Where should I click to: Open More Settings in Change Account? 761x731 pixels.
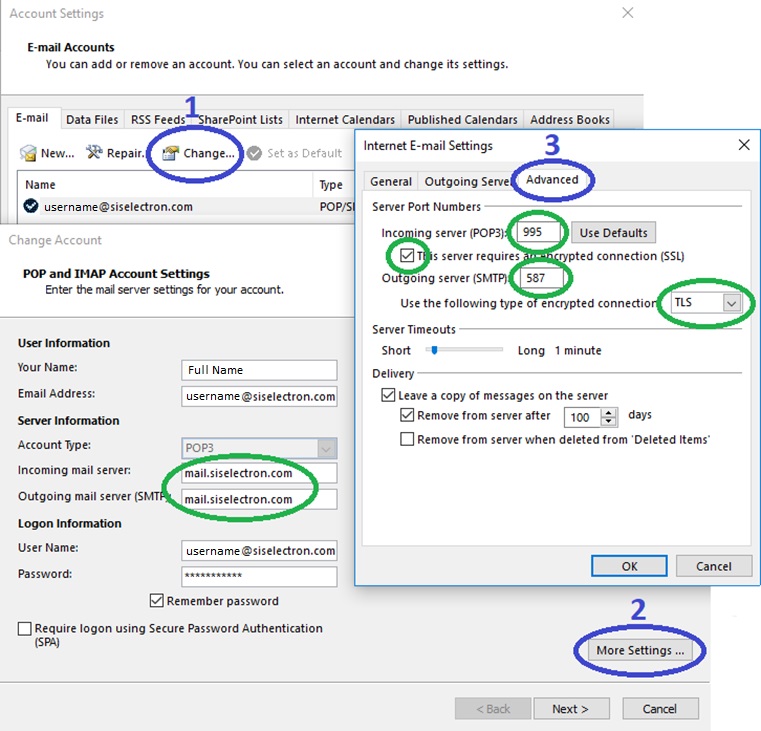point(640,650)
